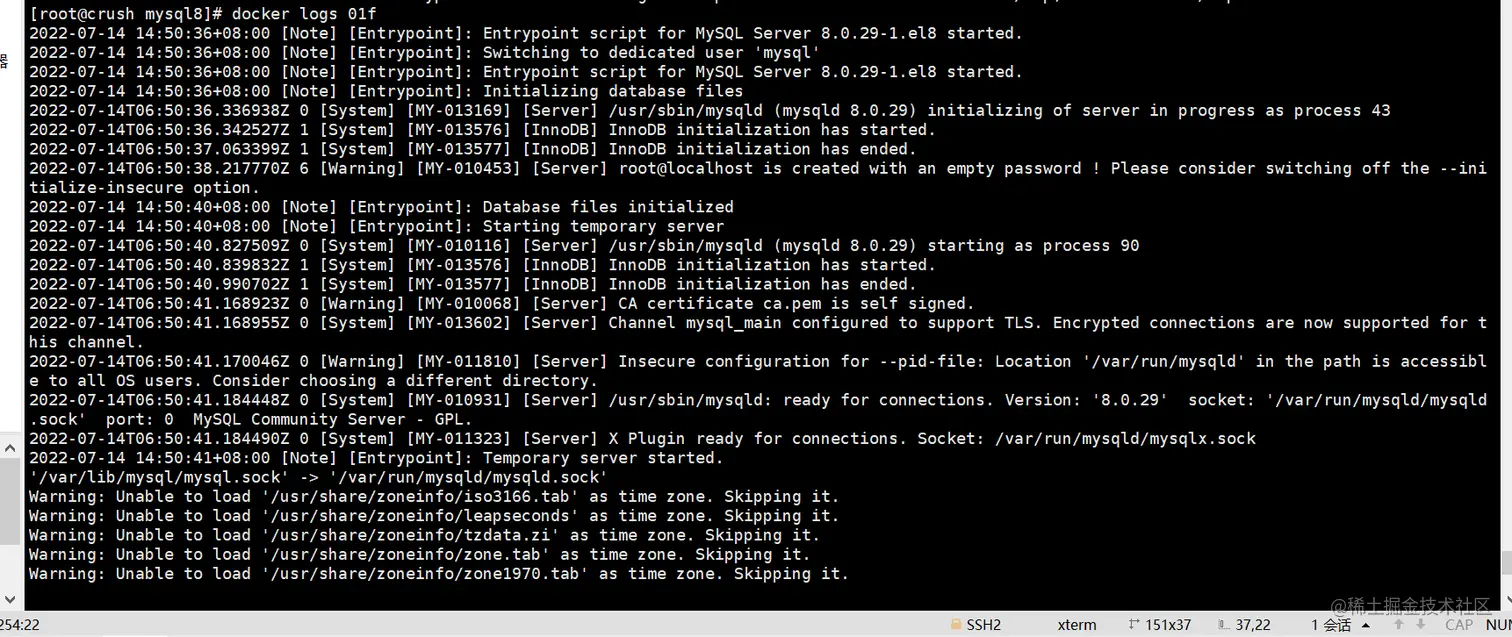Click the SSH2 lock icon in status bar
This screenshot has height=637, width=1512.
click(956, 625)
